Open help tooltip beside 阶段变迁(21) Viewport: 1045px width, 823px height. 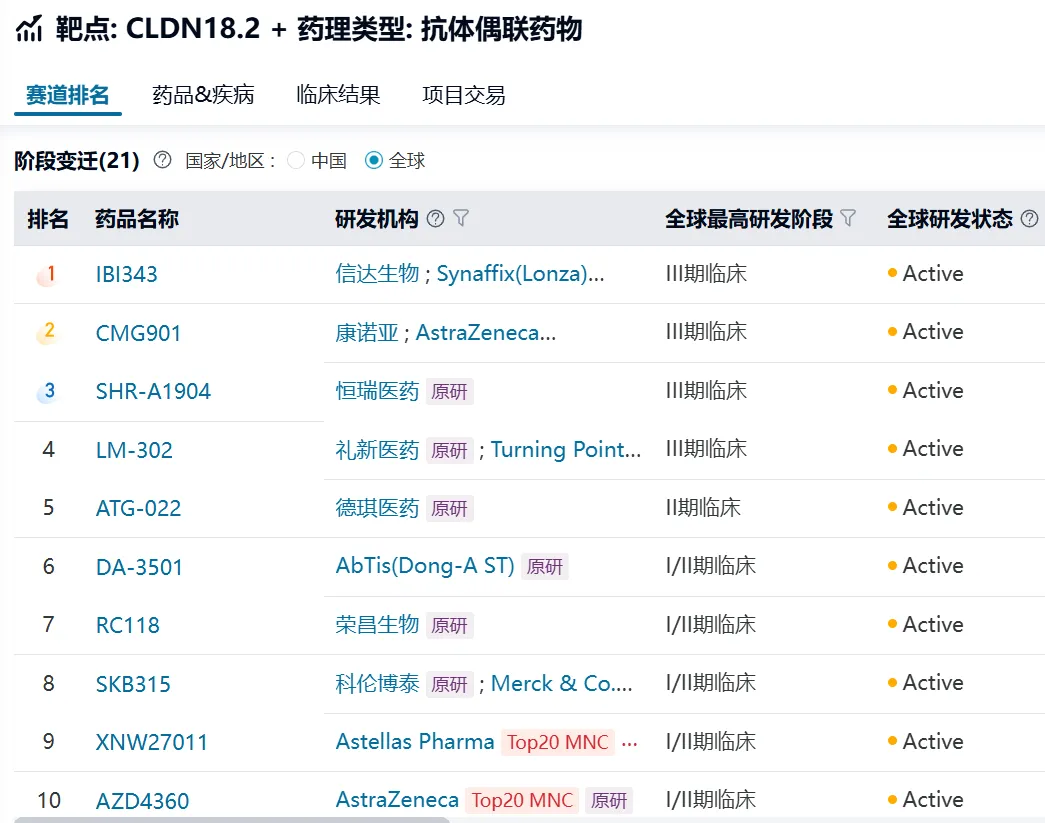[161, 160]
